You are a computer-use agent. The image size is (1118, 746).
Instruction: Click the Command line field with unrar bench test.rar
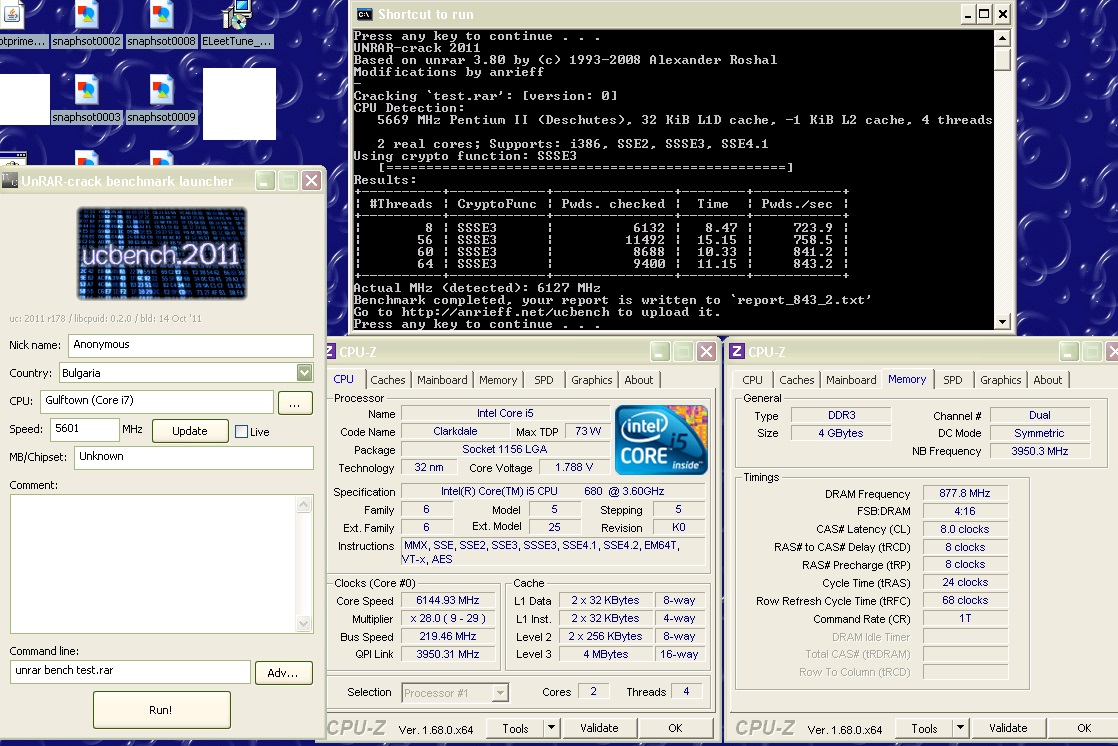[x=130, y=671]
